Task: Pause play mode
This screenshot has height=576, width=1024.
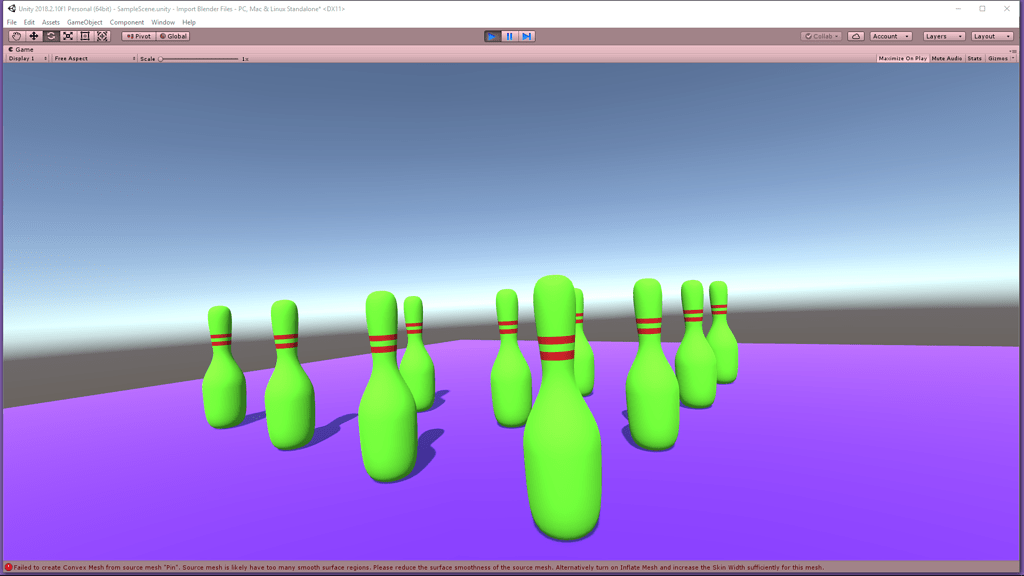Action: (510, 35)
